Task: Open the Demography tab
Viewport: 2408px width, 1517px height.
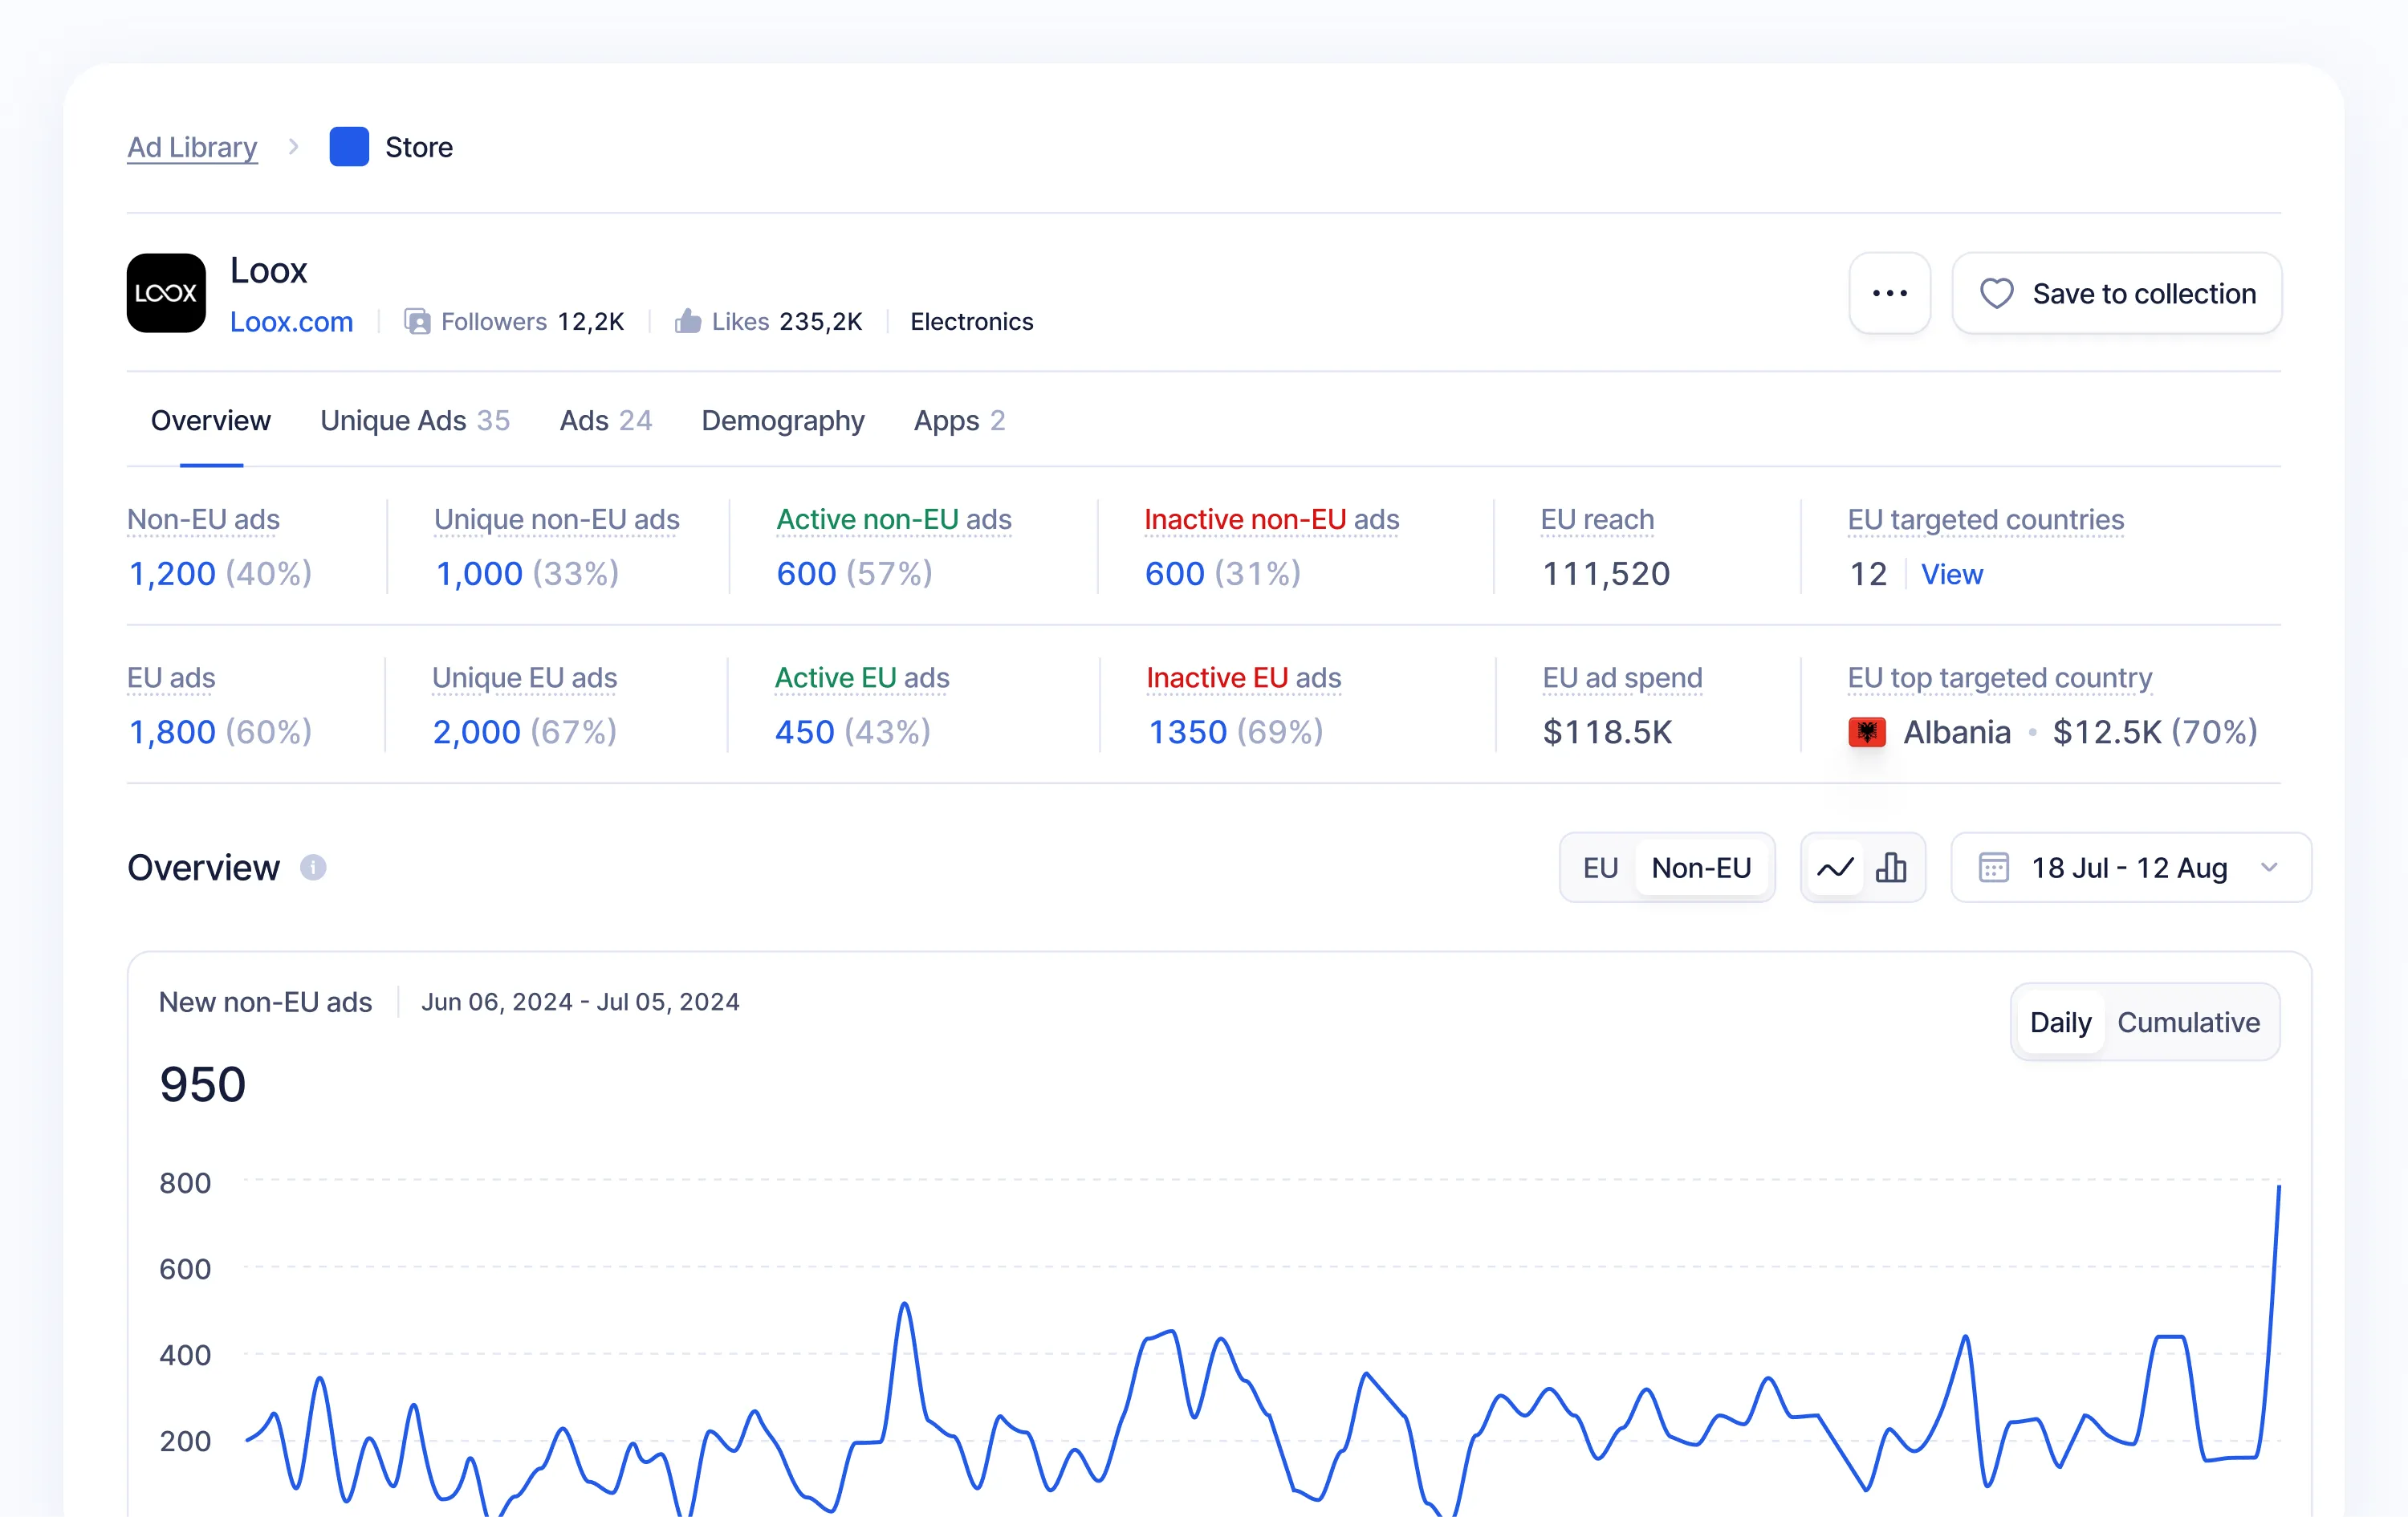Action: [x=783, y=420]
